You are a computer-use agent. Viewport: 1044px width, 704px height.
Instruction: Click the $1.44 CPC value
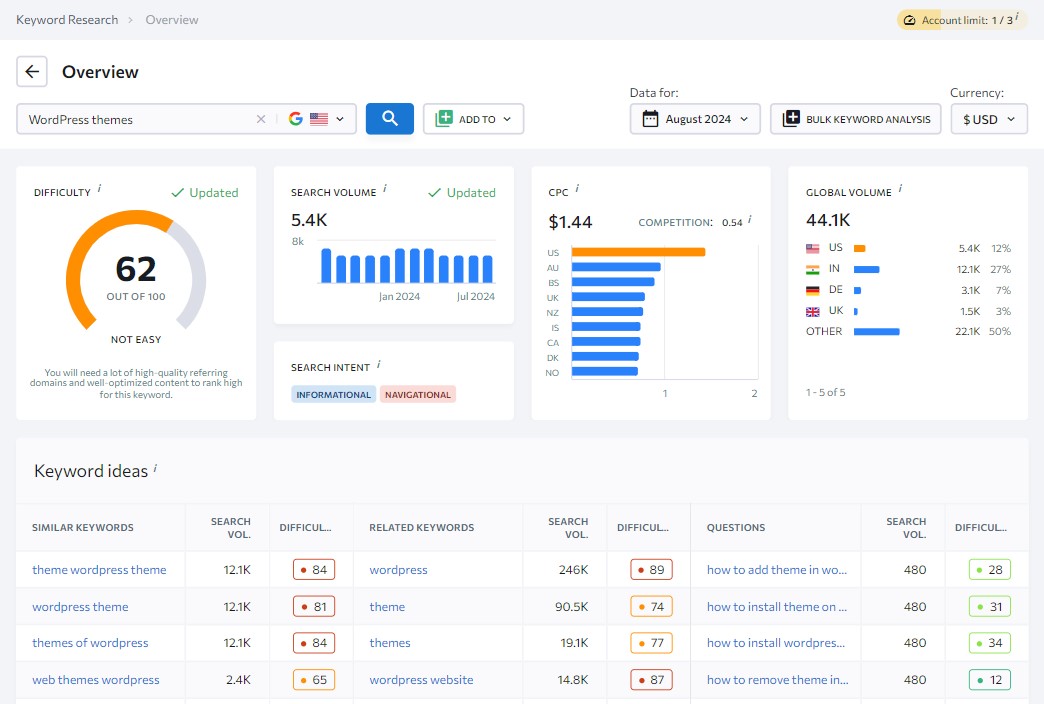coord(570,222)
